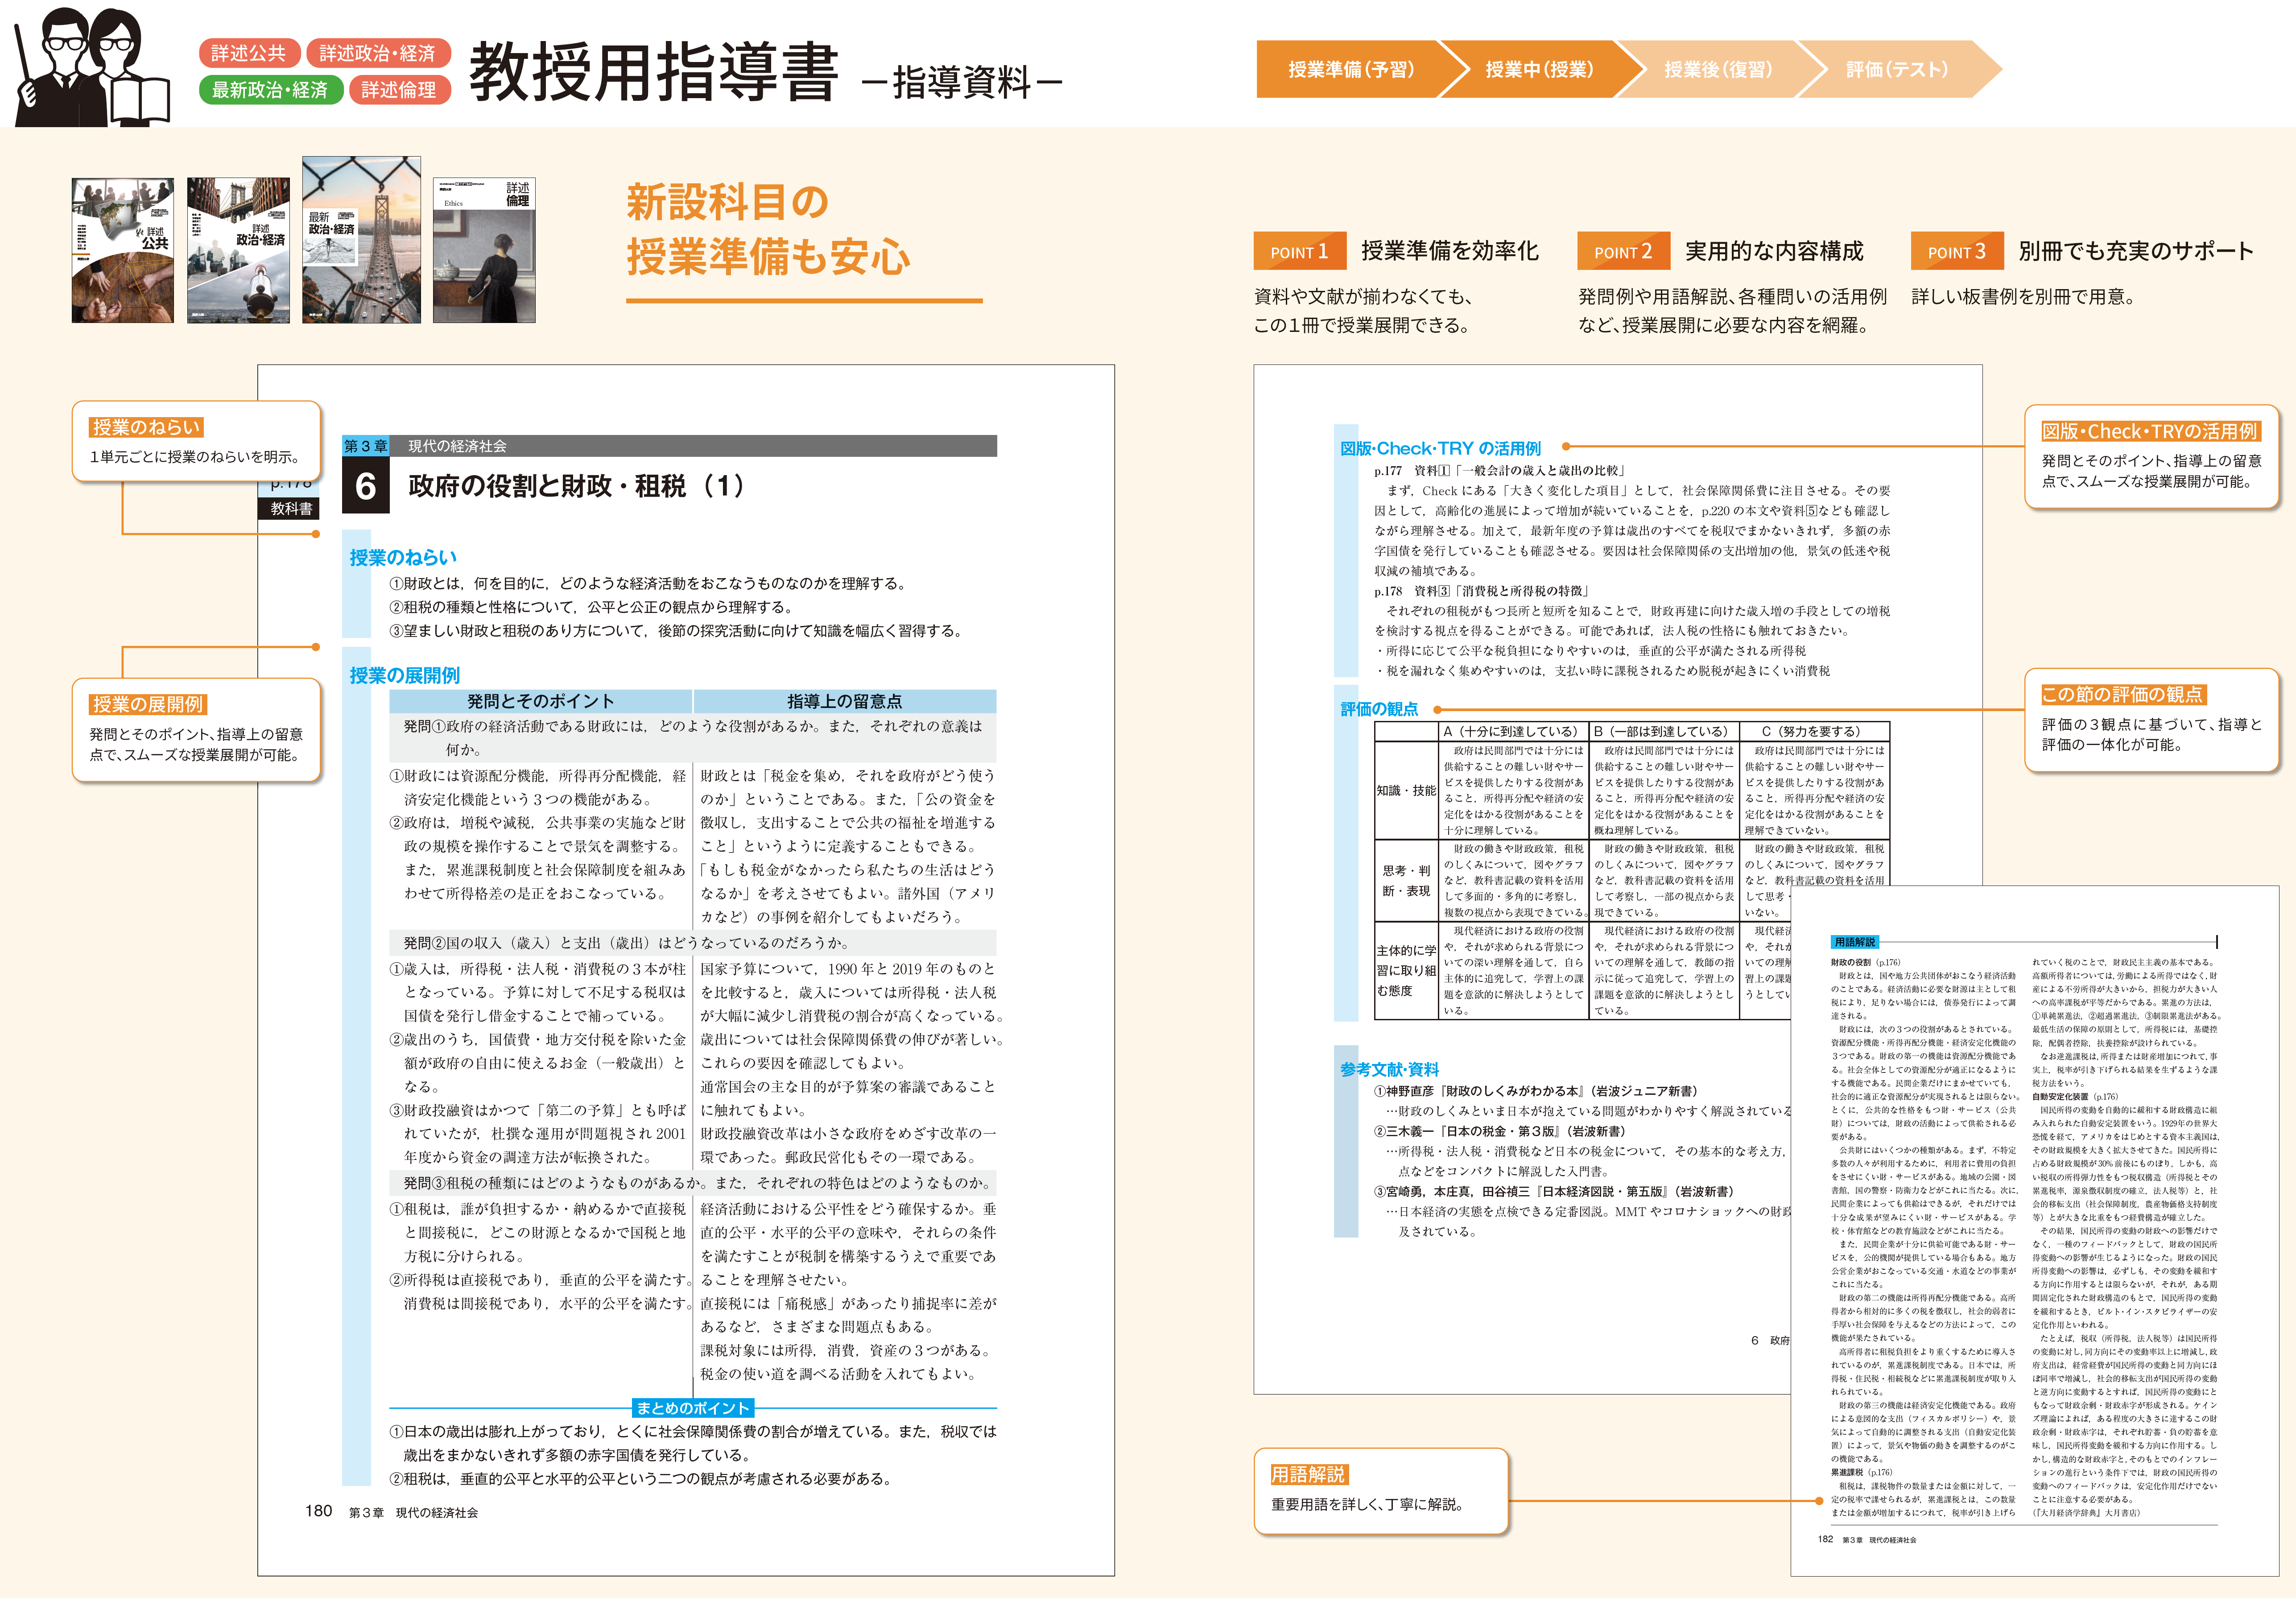Click the heading 授業準備を効率化
The height and width of the screenshot is (1598, 2296).
coord(1450,251)
